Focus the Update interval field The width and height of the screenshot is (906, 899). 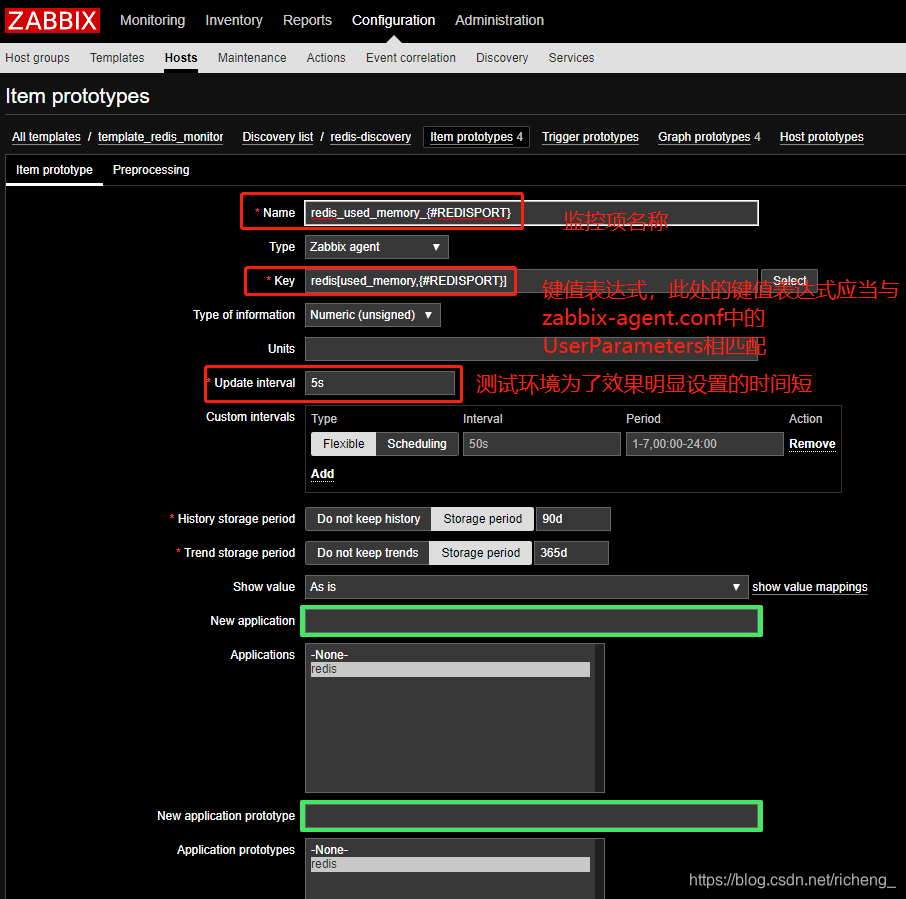380,383
